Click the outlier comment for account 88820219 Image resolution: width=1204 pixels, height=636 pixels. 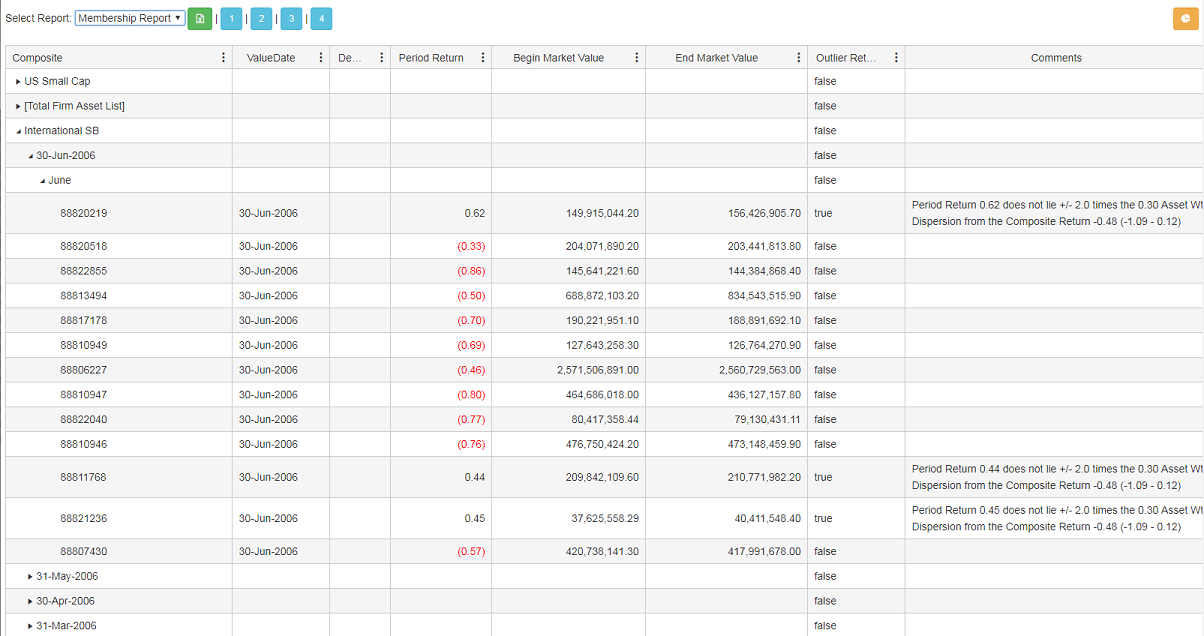click(x=1058, y=213)
